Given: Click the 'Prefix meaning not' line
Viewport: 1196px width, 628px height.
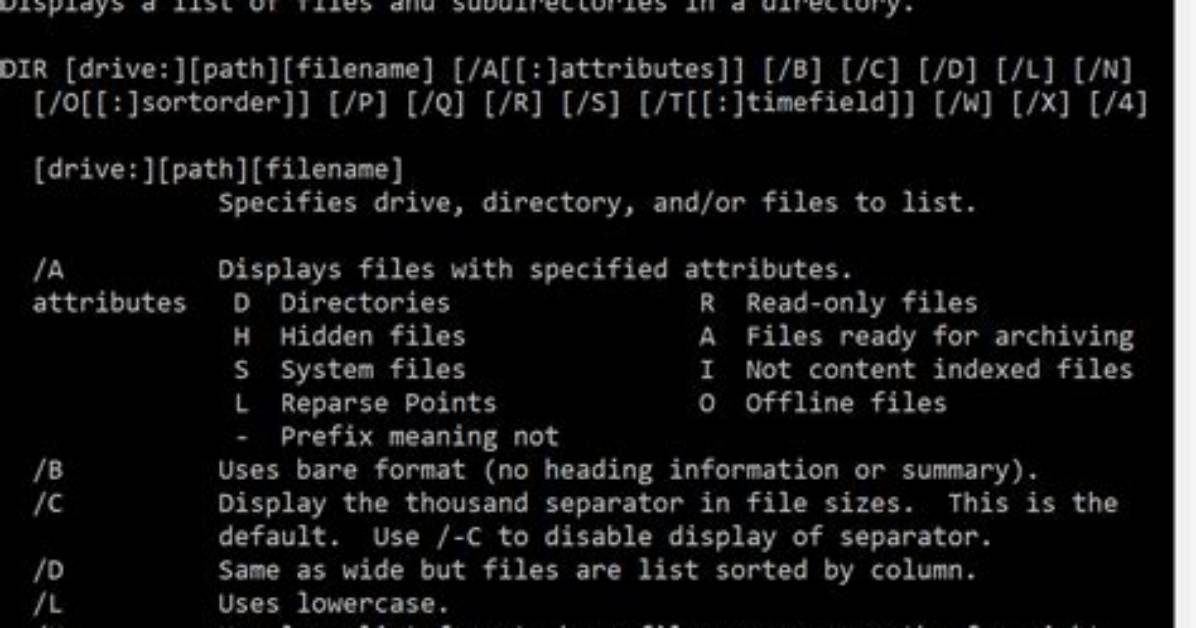Looking at the screenshot, I should pyautogui.click(x=397, y=436).
